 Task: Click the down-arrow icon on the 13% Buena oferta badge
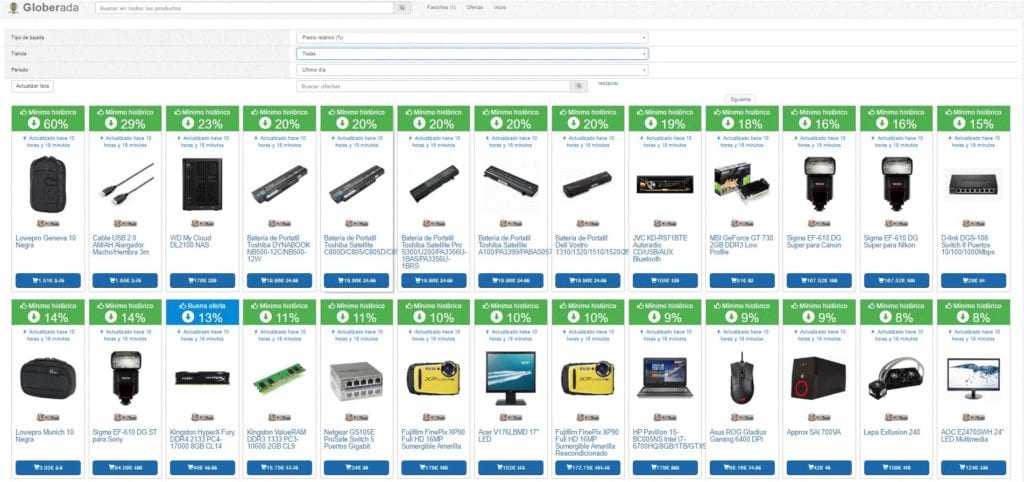[193, 317]
